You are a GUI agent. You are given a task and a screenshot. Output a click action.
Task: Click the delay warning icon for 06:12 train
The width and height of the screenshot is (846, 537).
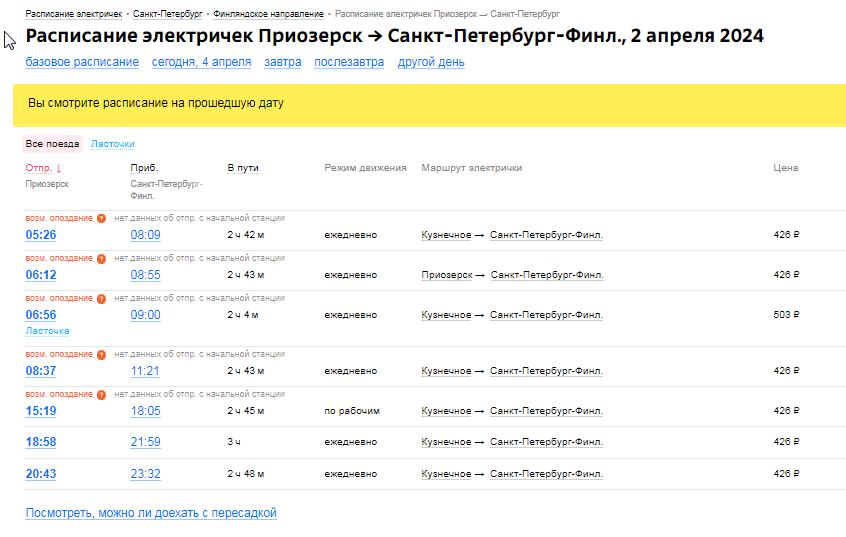(101, 258)
